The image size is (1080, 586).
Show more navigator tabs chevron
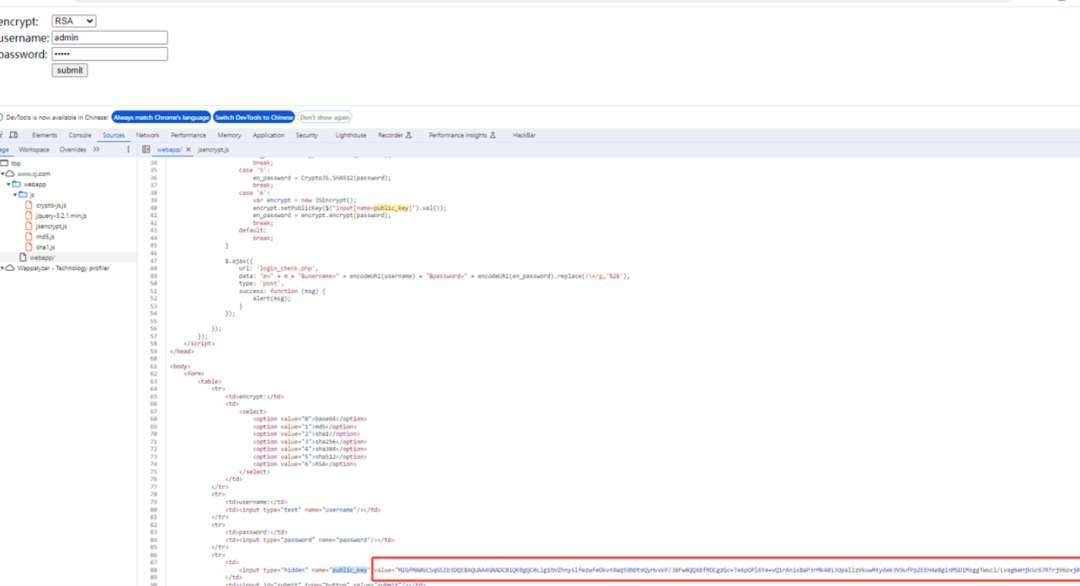[x=96, y=149]
